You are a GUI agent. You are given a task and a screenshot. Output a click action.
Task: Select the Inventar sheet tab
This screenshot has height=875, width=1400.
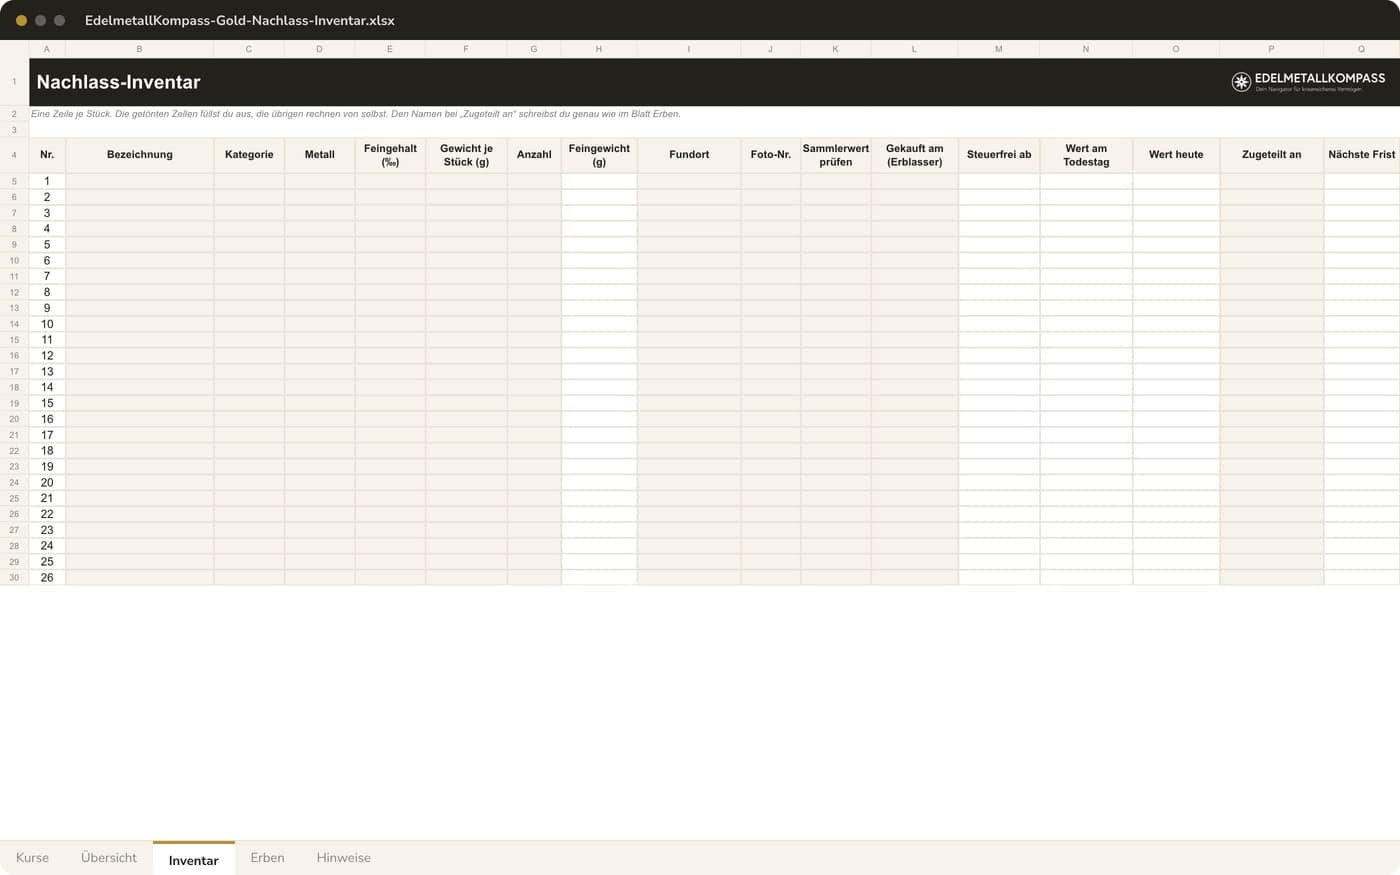pyautogui.click(x=194, y=859)
